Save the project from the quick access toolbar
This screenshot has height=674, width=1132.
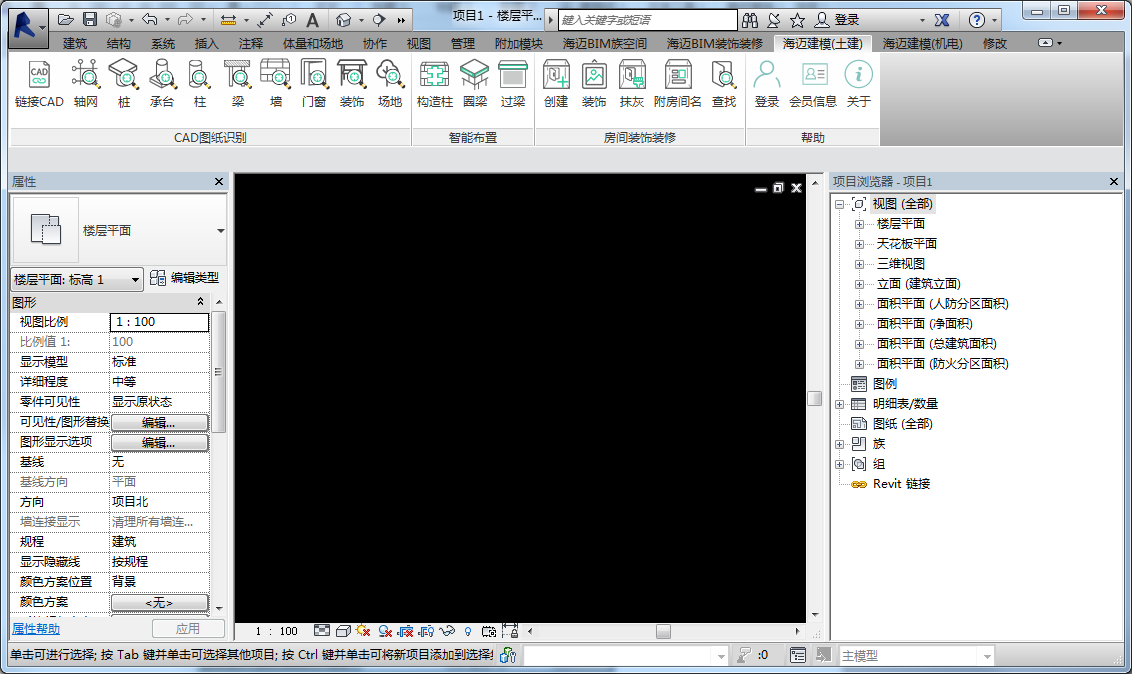point(90,19)
